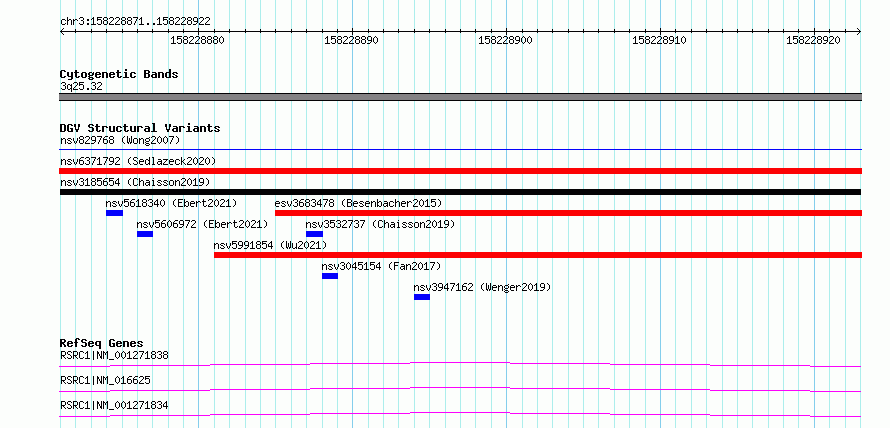The height and width of the screenshot is (428, 890).
Task: Select the esv3683478 (Besenbacher2015) red bar
Action: point(568,213)
